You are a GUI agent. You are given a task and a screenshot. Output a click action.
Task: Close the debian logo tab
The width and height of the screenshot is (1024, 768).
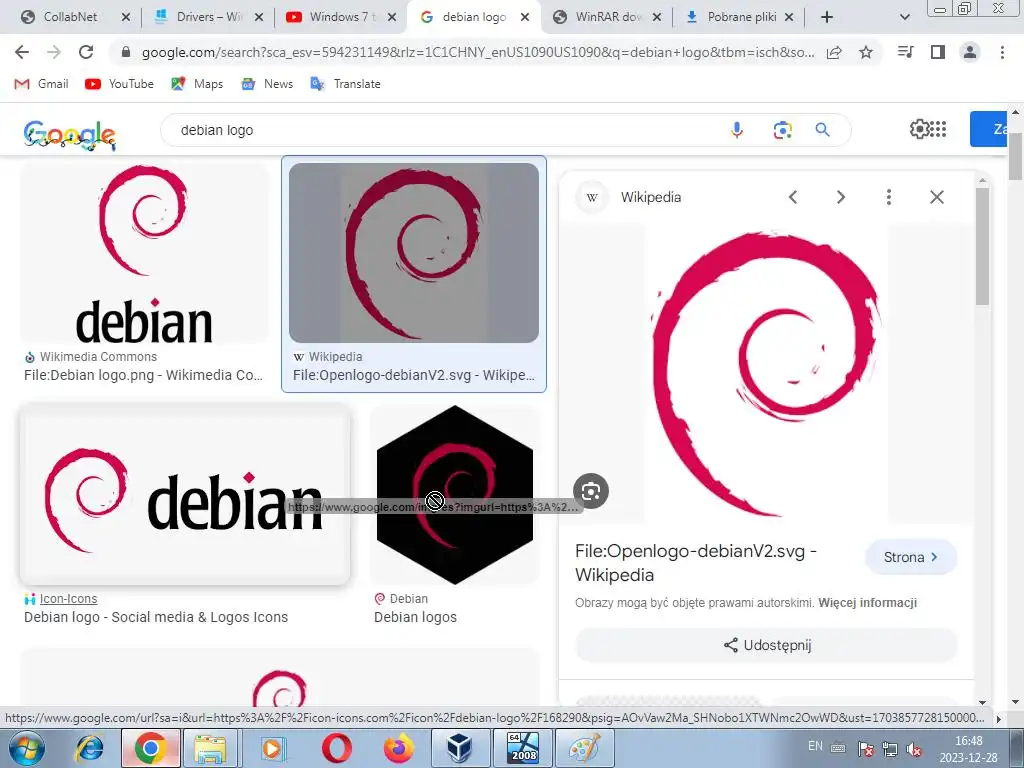click(524, 18)
